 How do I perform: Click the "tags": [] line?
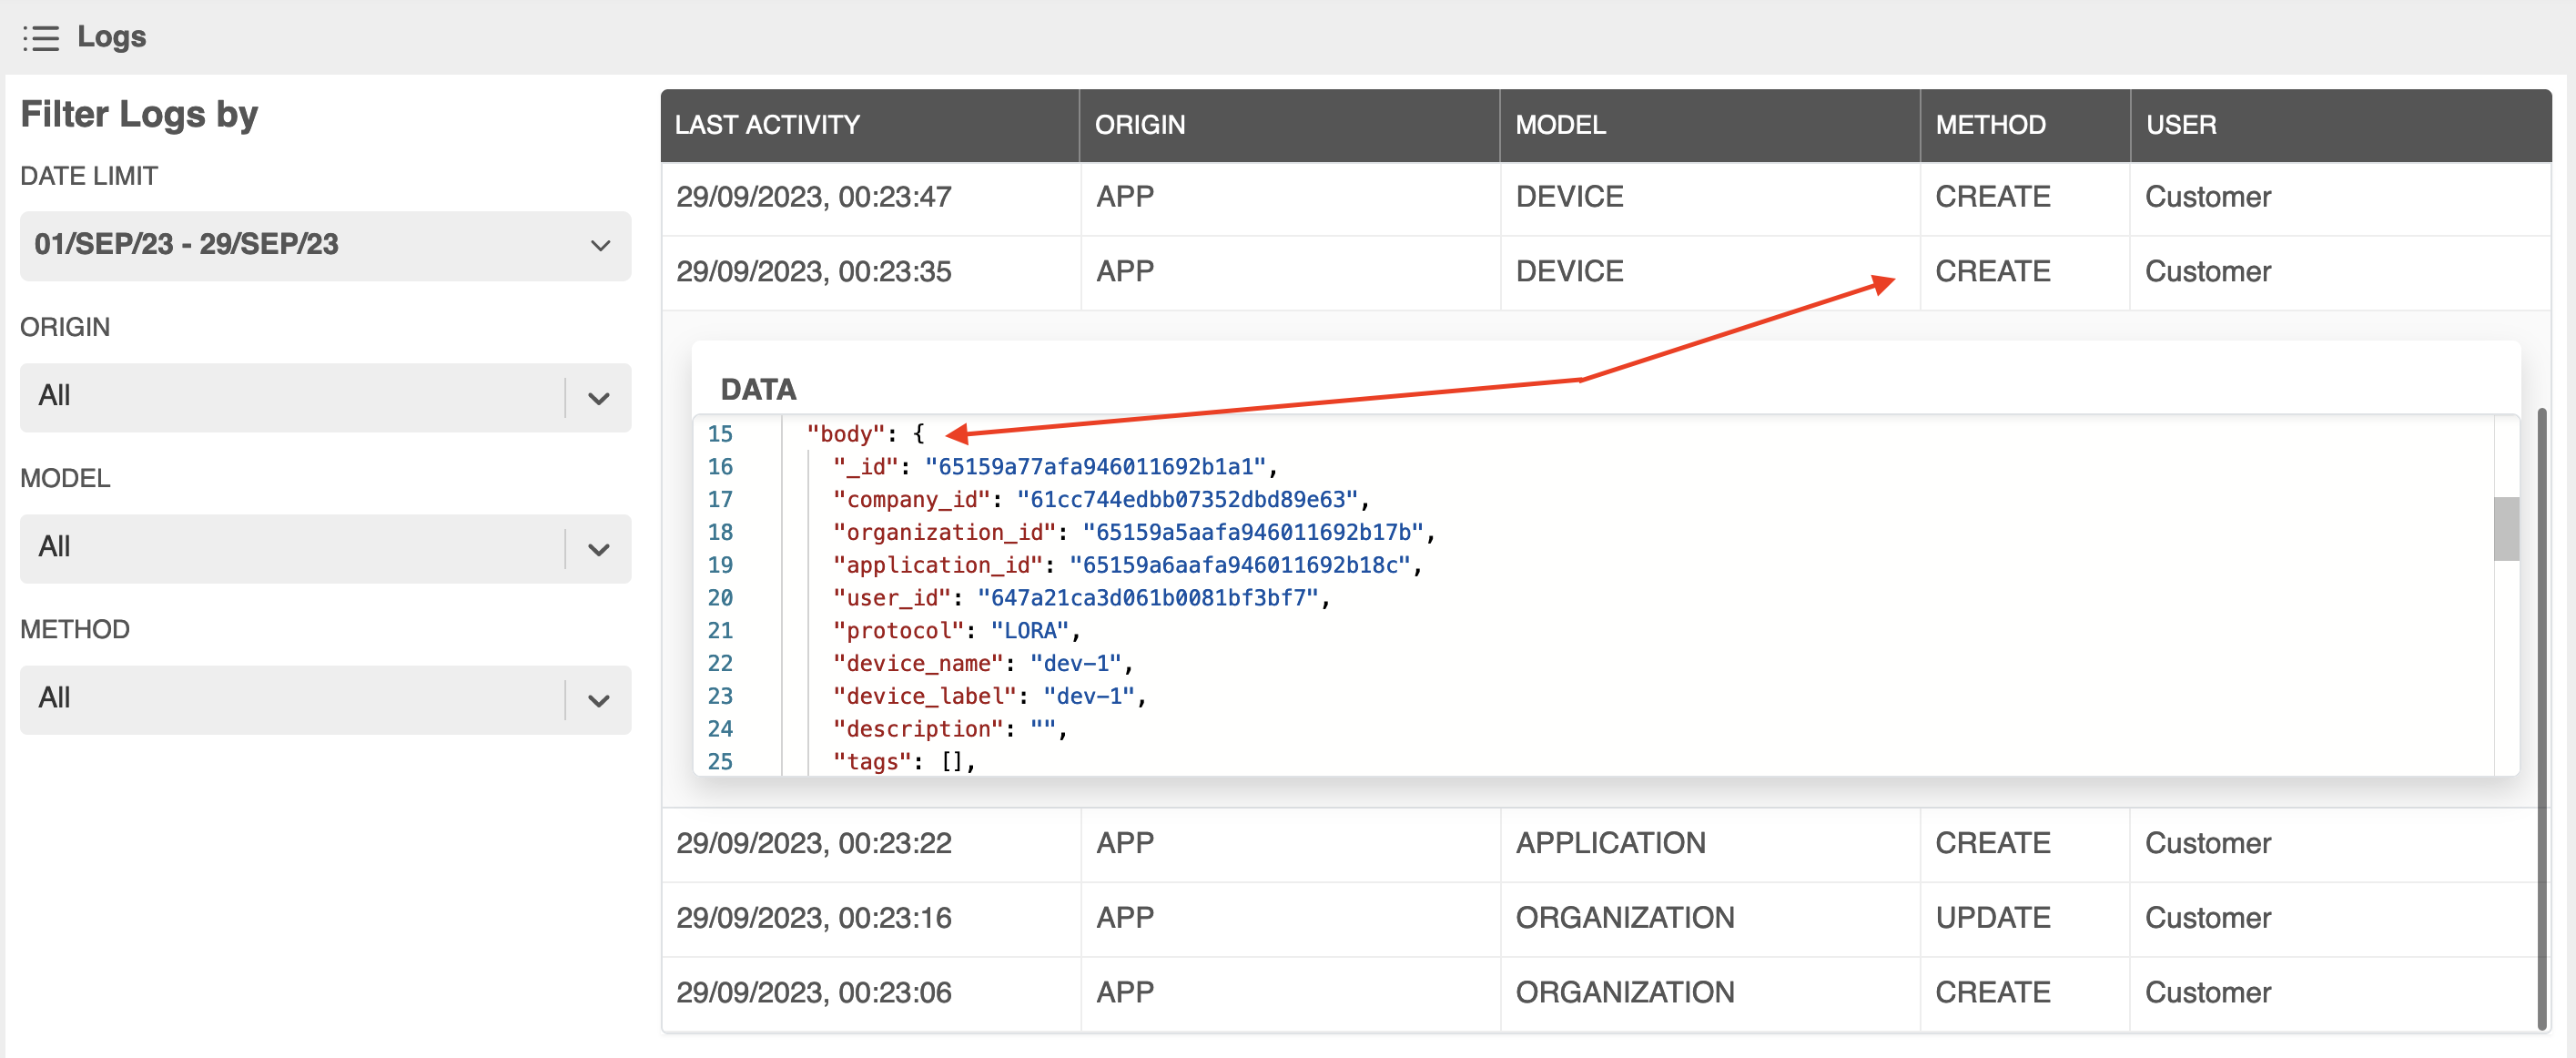904,762
